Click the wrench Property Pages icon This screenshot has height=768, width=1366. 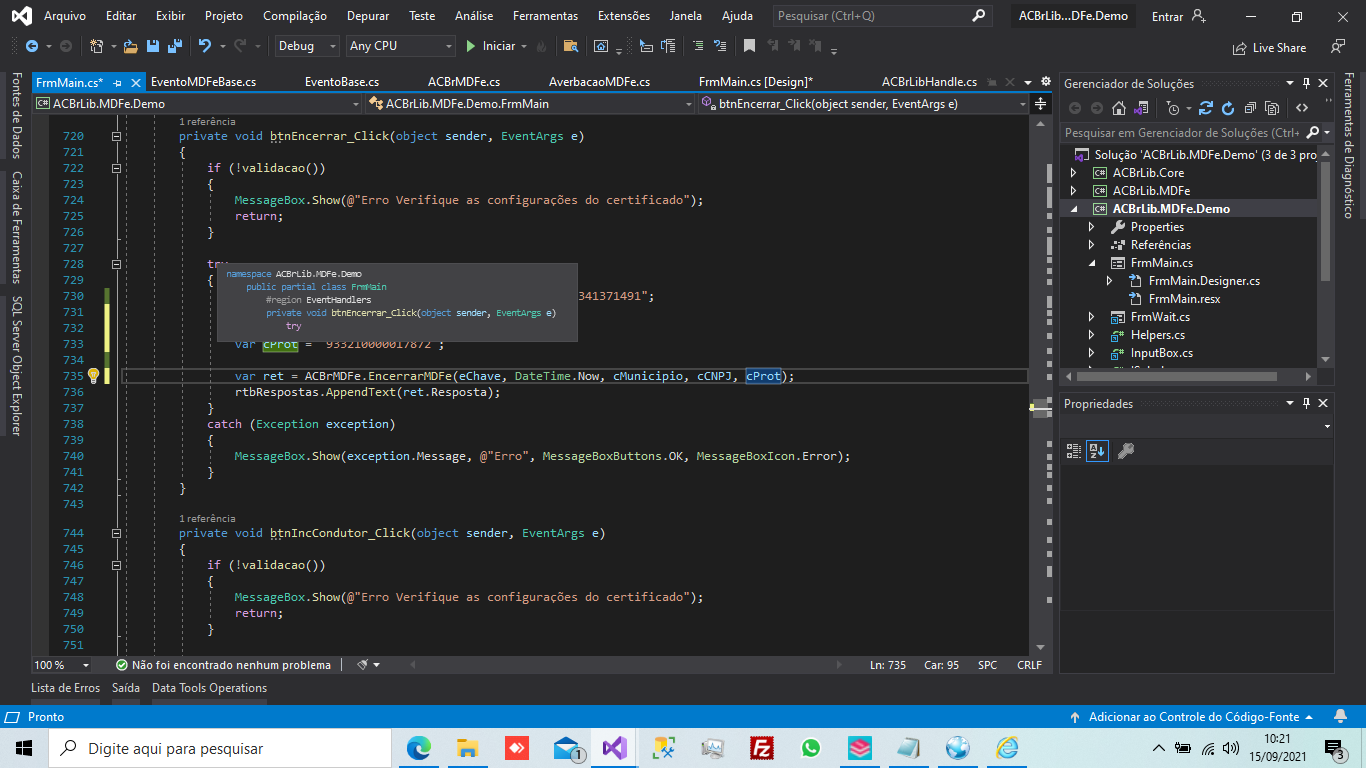pos(1125,451)
